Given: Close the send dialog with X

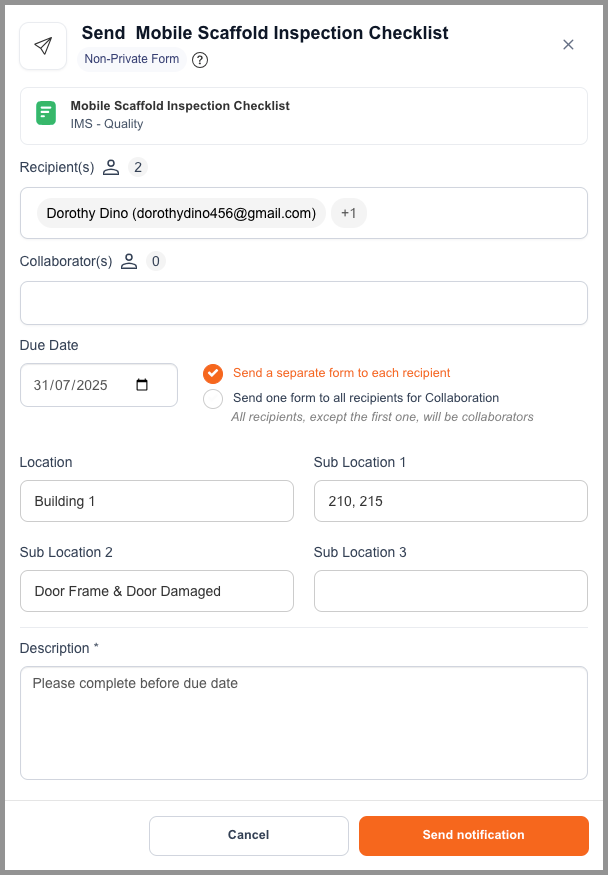Looking at the screenshot, I should (x=568, y=45).
